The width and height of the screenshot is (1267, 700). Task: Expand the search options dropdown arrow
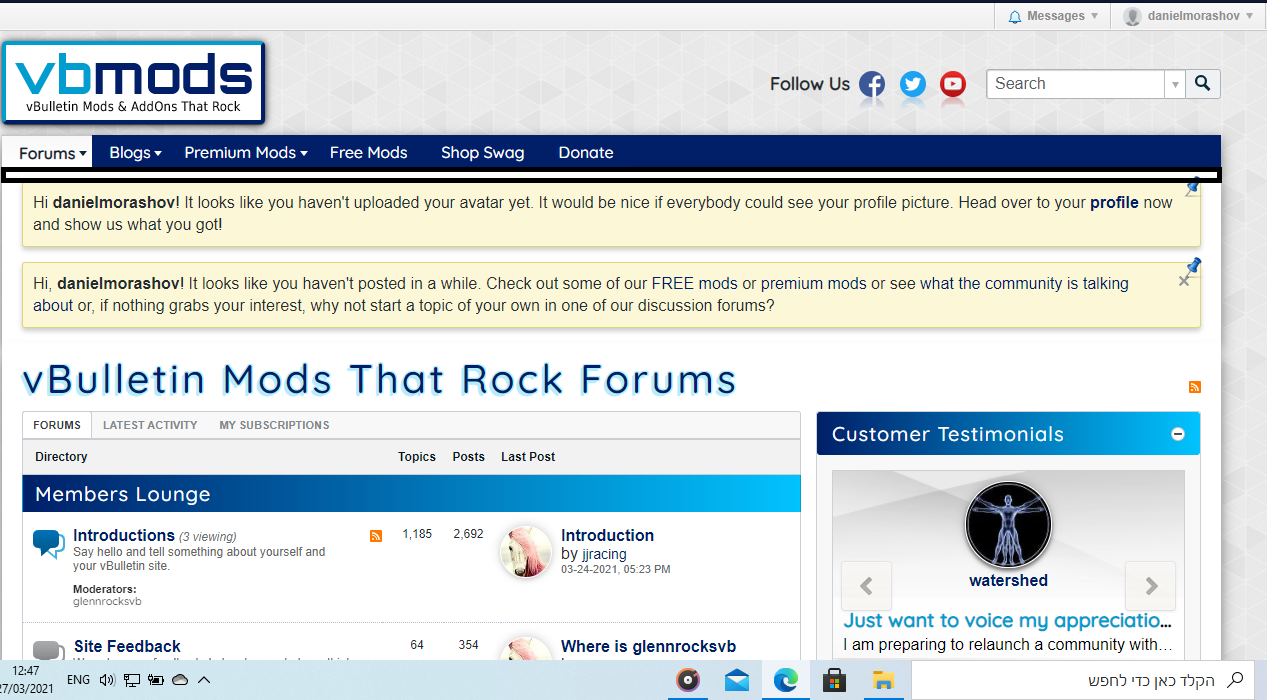tap(1175, 84)
